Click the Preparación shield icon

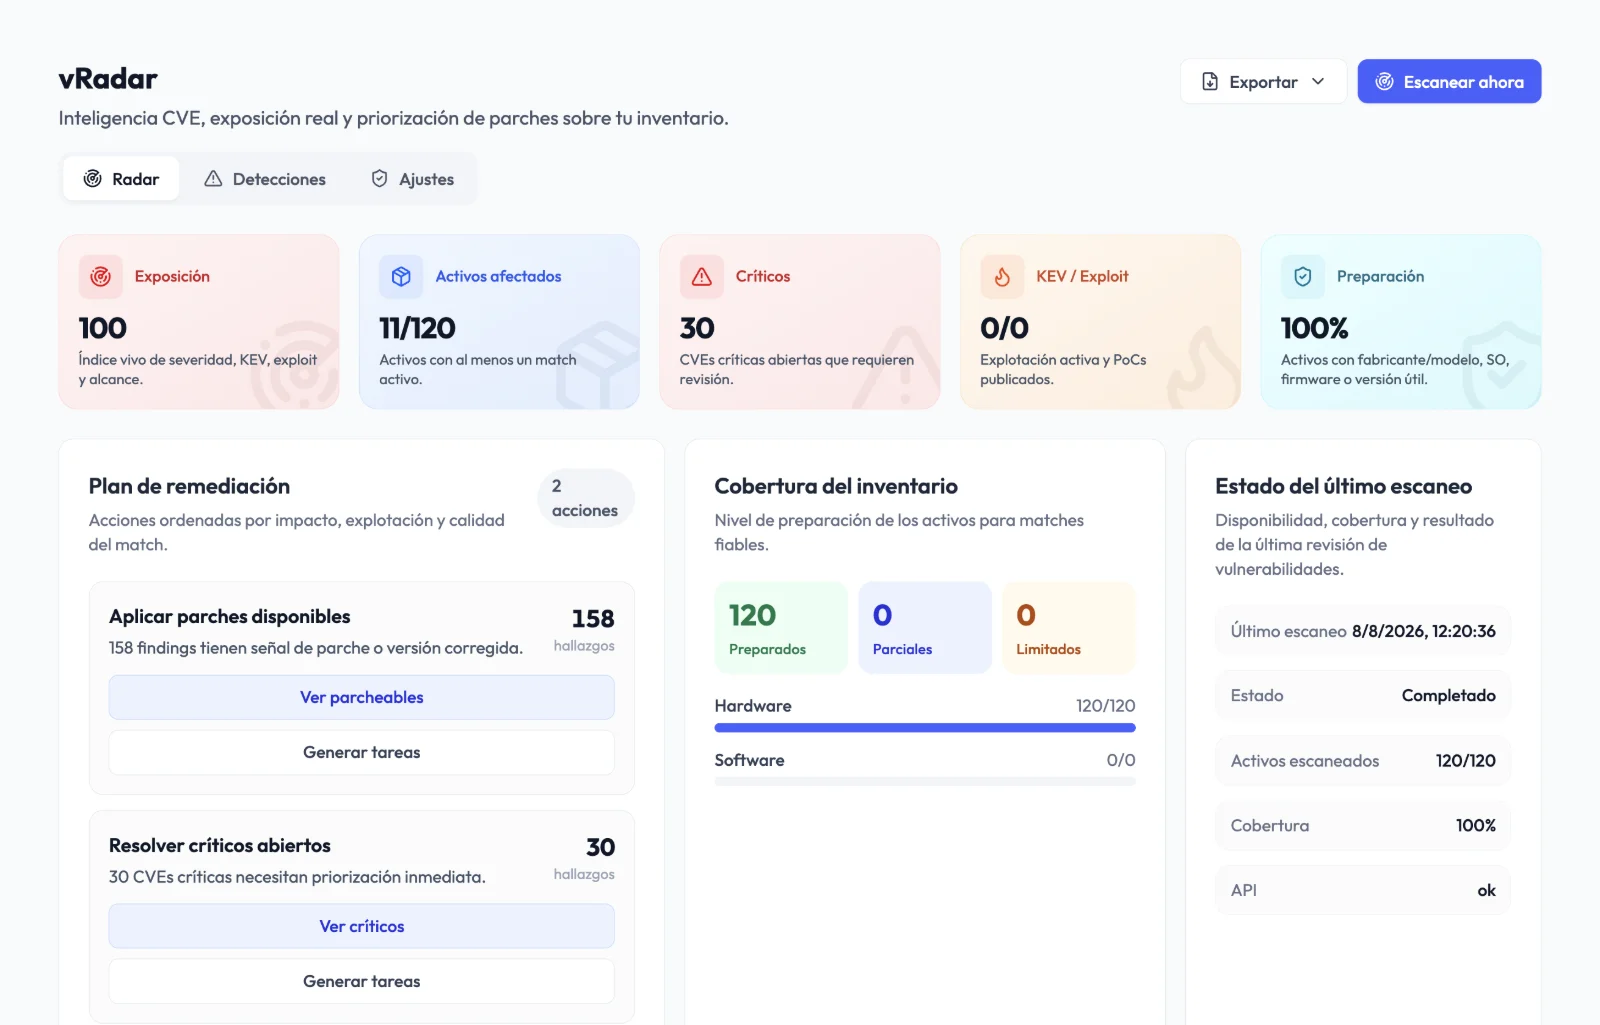pyautogui.click(x=1303, y=277)
